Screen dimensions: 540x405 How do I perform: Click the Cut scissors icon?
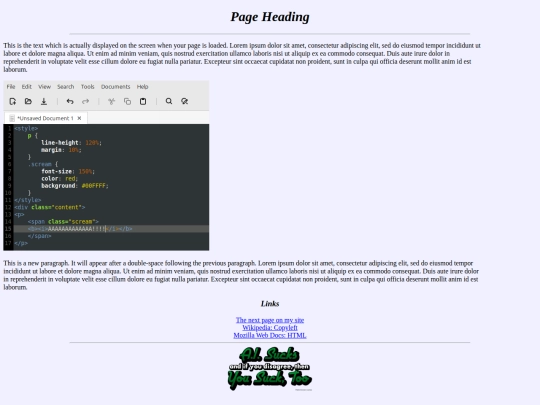(112, 101)
